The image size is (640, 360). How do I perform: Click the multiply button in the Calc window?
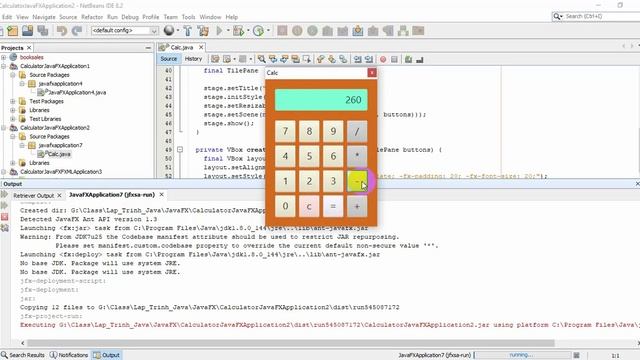(357, 156)
